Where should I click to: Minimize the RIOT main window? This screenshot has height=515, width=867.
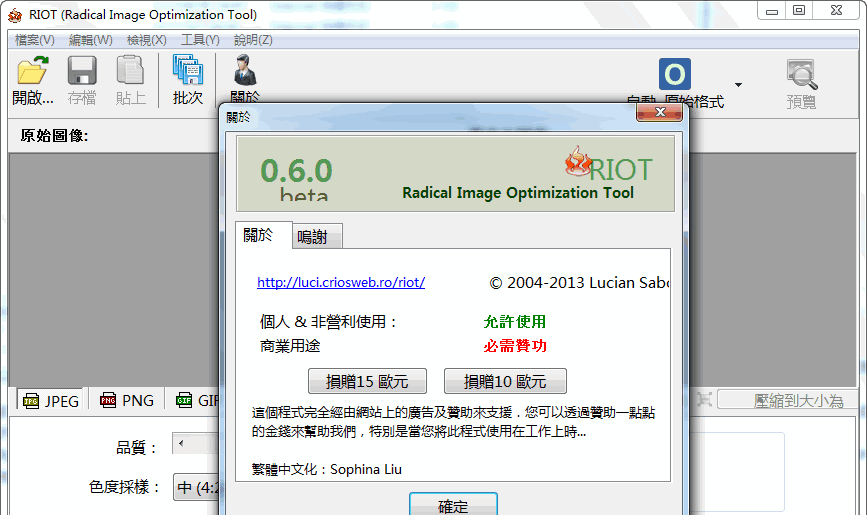(772, 10)
